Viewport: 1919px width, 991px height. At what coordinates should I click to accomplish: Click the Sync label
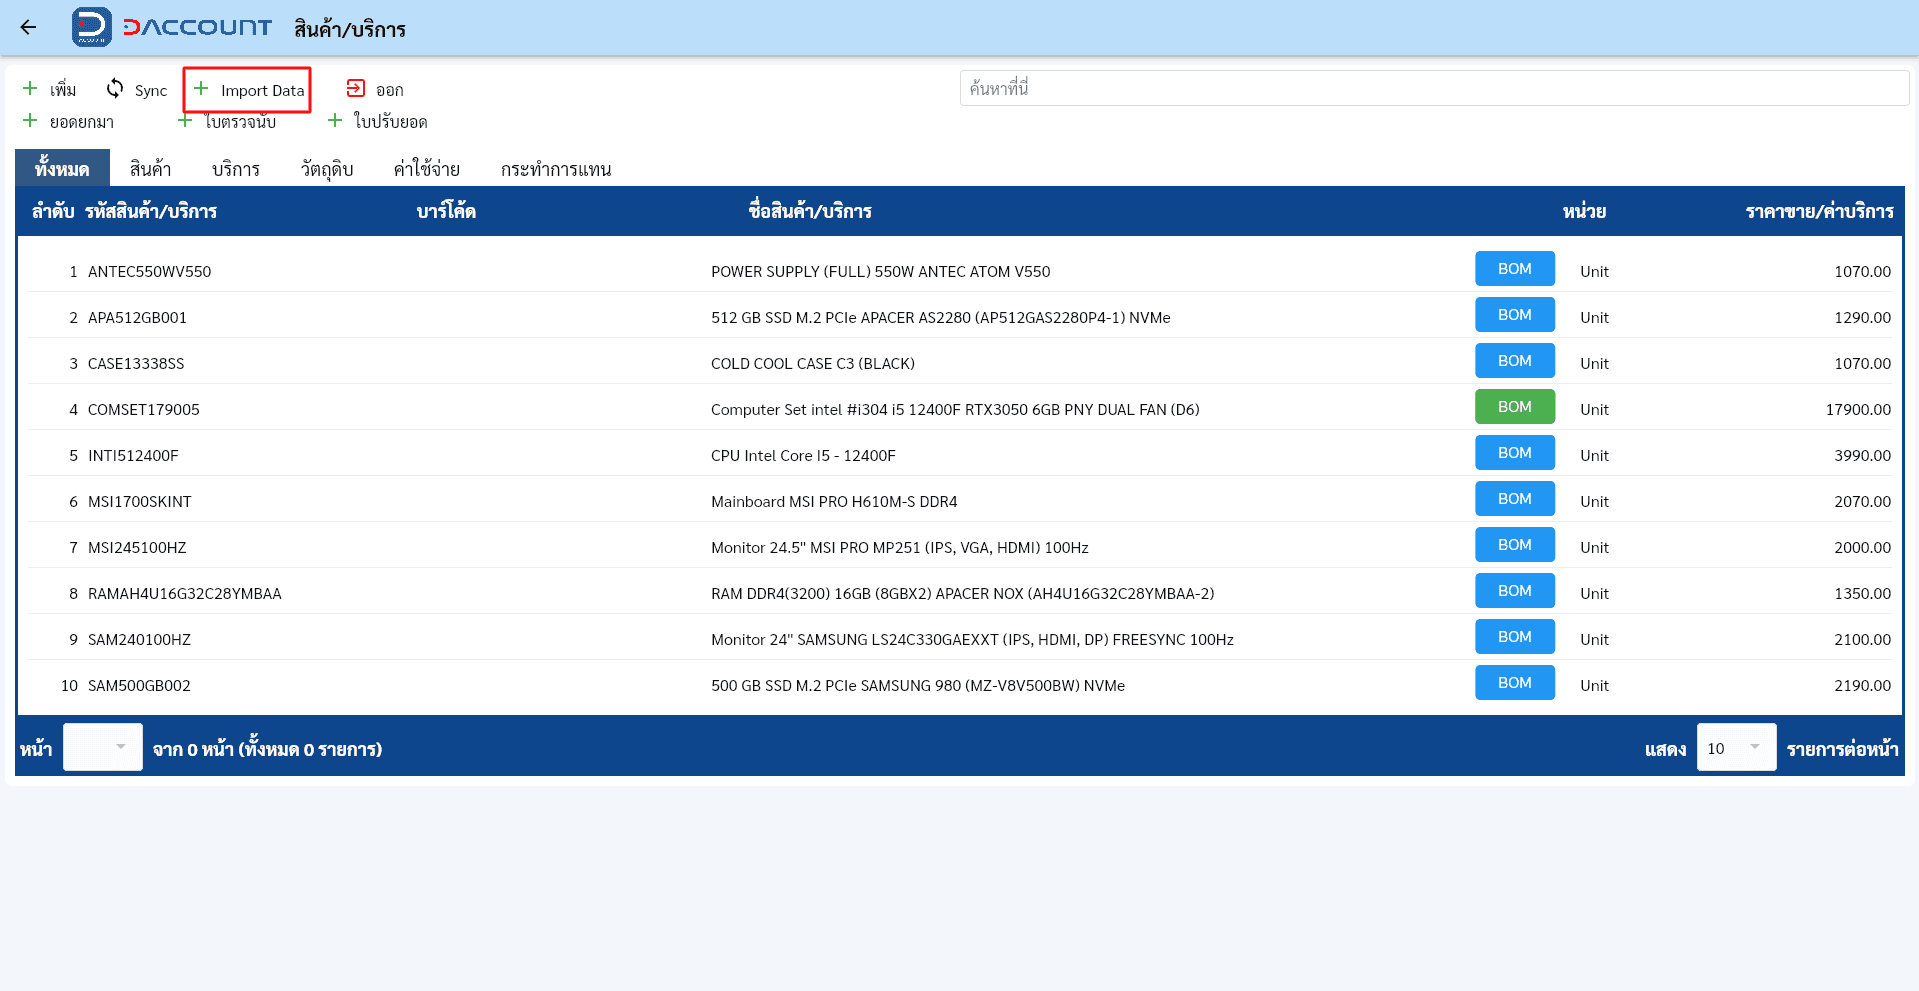coord(151,90)
